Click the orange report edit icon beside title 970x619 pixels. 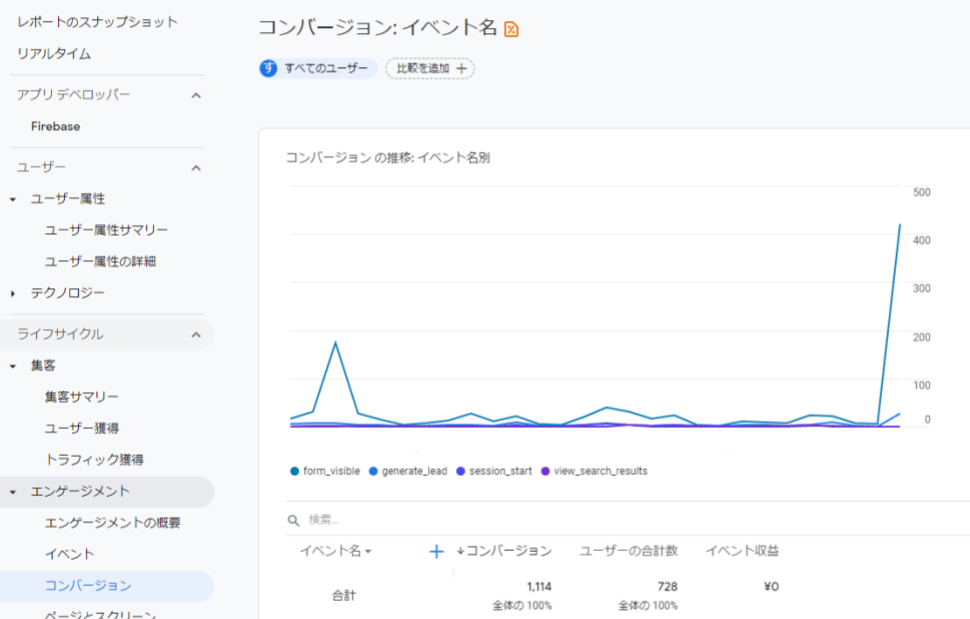[x=512, y=29]
